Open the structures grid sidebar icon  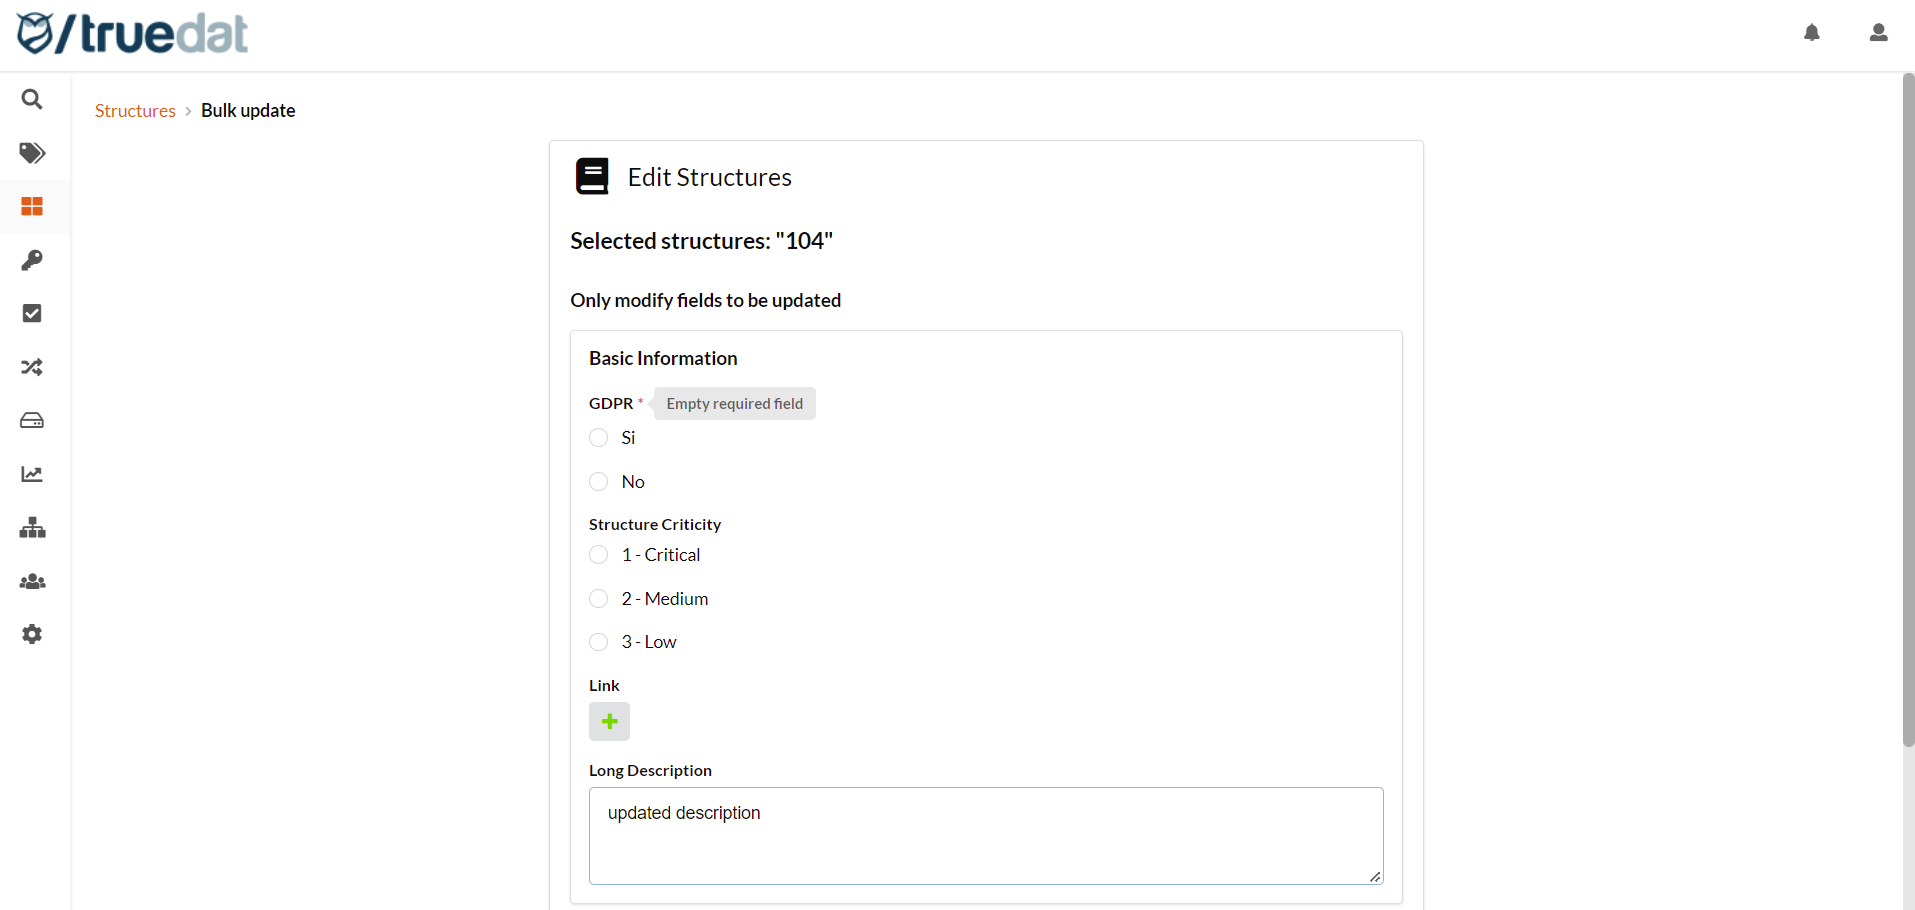pyautogui.click(x=32, y=206)
